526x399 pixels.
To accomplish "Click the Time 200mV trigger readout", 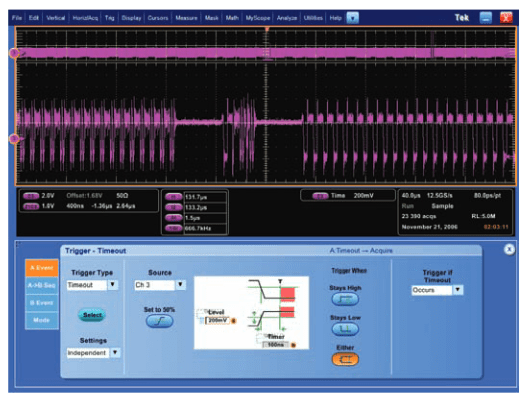I will pos(352,196).
